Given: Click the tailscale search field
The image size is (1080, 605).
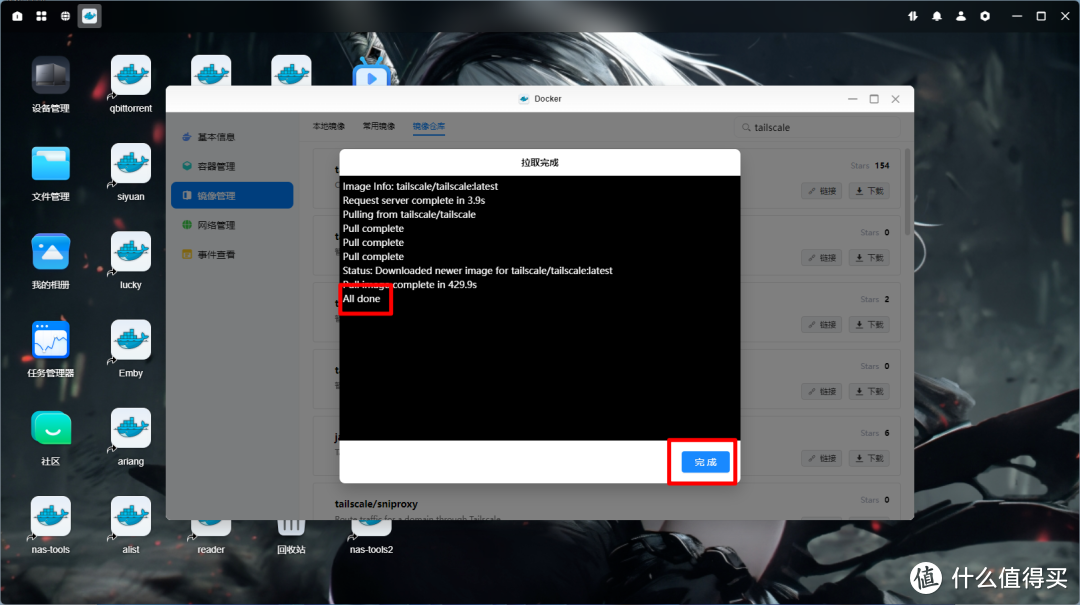Looking at the screenshot, I should point(820,128).
